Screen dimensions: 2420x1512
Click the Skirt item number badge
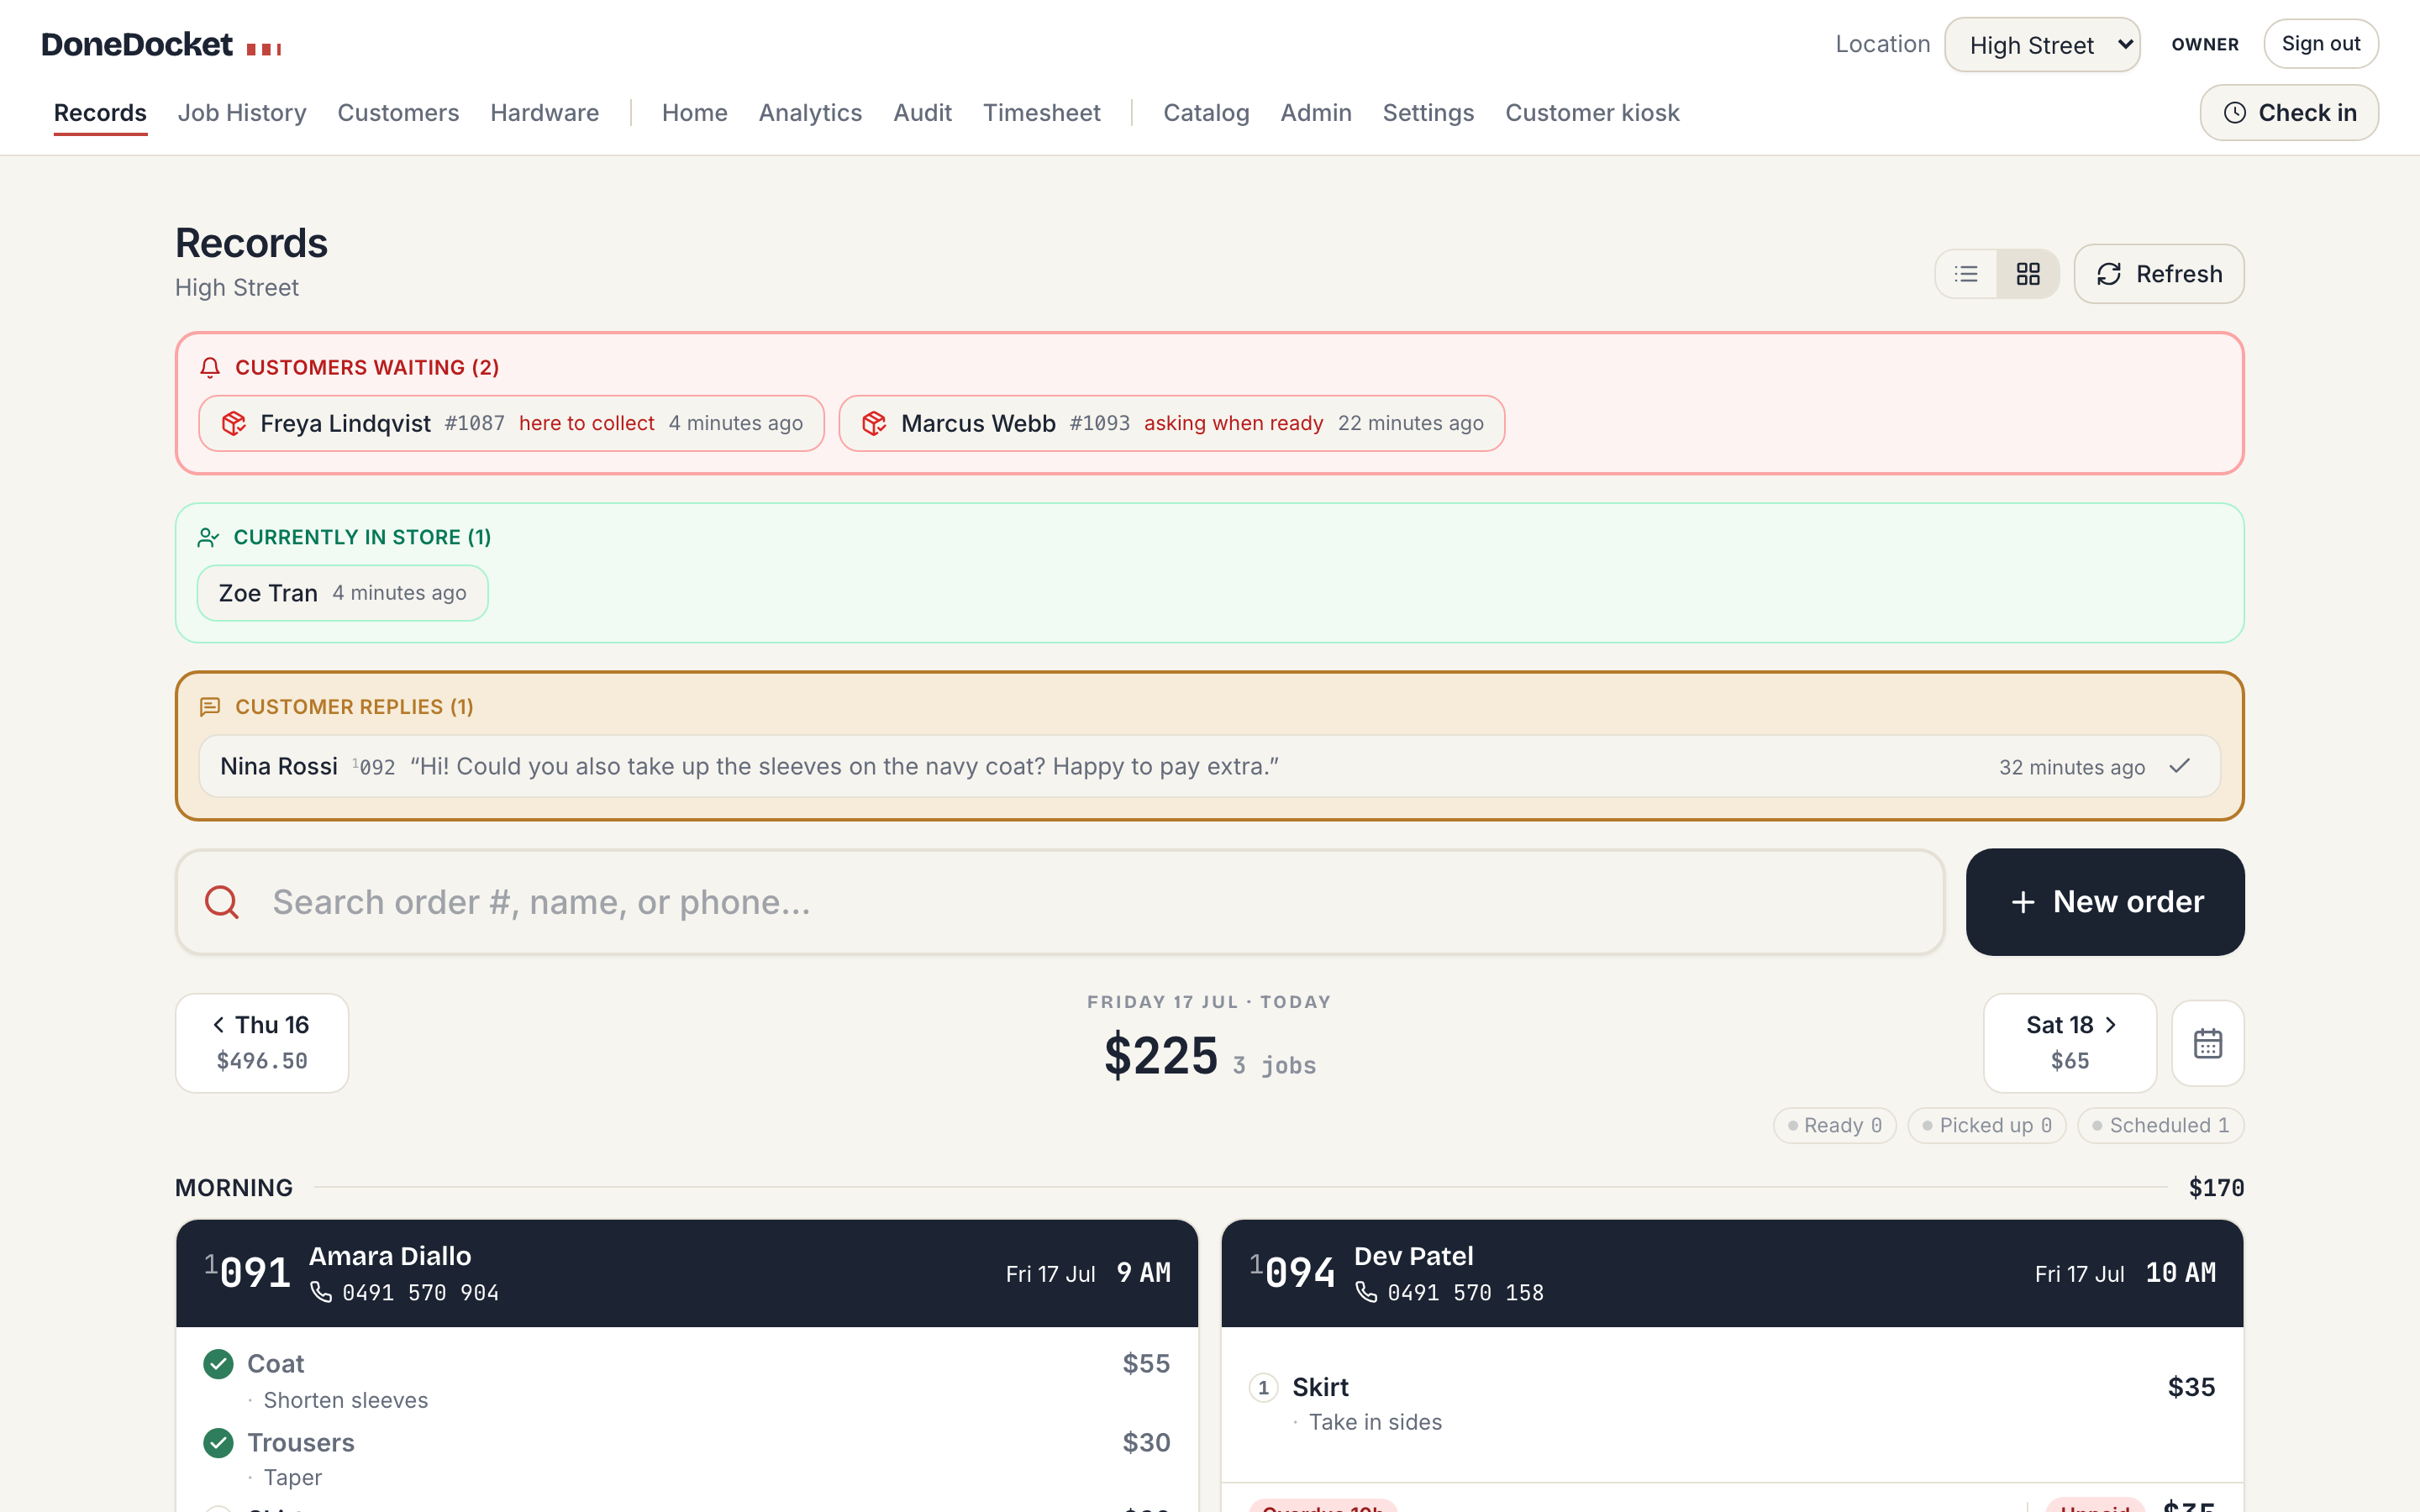(1263, 1388)
